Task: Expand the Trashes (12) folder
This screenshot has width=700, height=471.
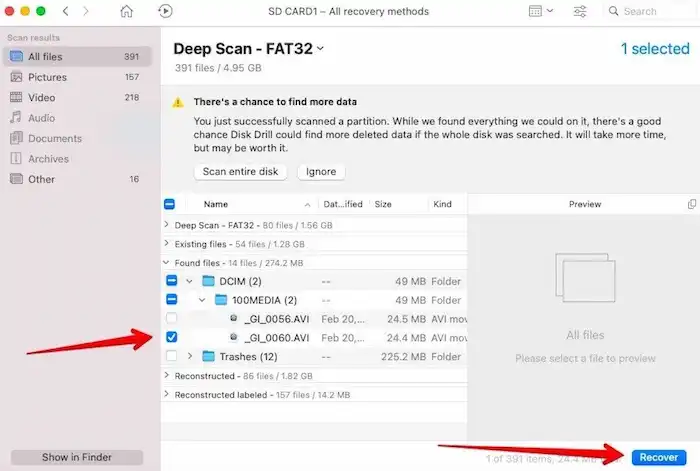Action: [x=190, y=356]
